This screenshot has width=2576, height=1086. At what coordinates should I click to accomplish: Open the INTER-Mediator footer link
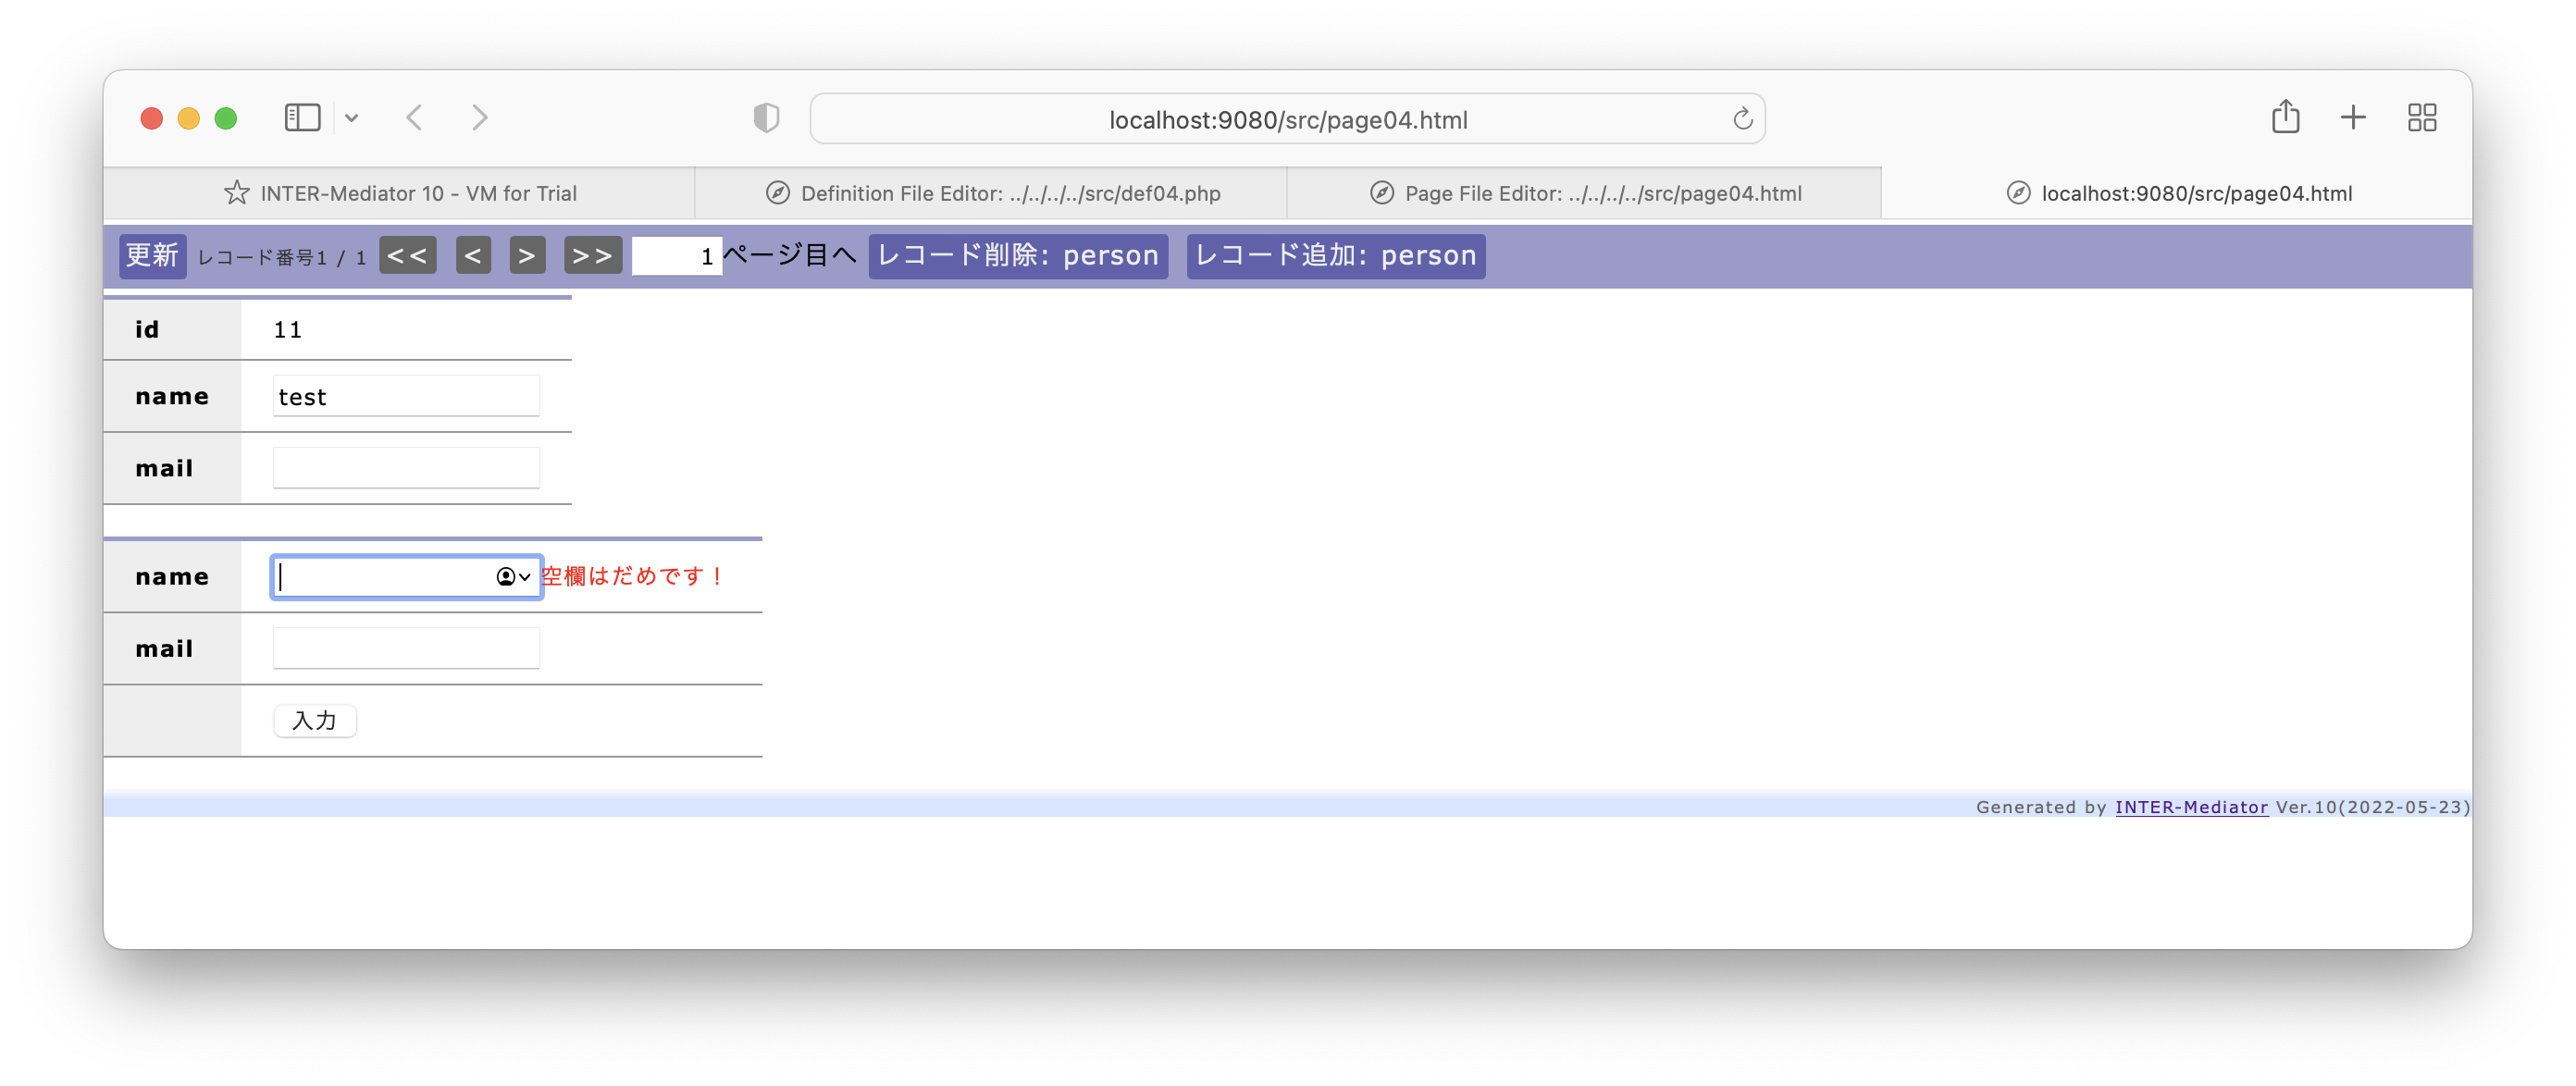pos(2191,807)
